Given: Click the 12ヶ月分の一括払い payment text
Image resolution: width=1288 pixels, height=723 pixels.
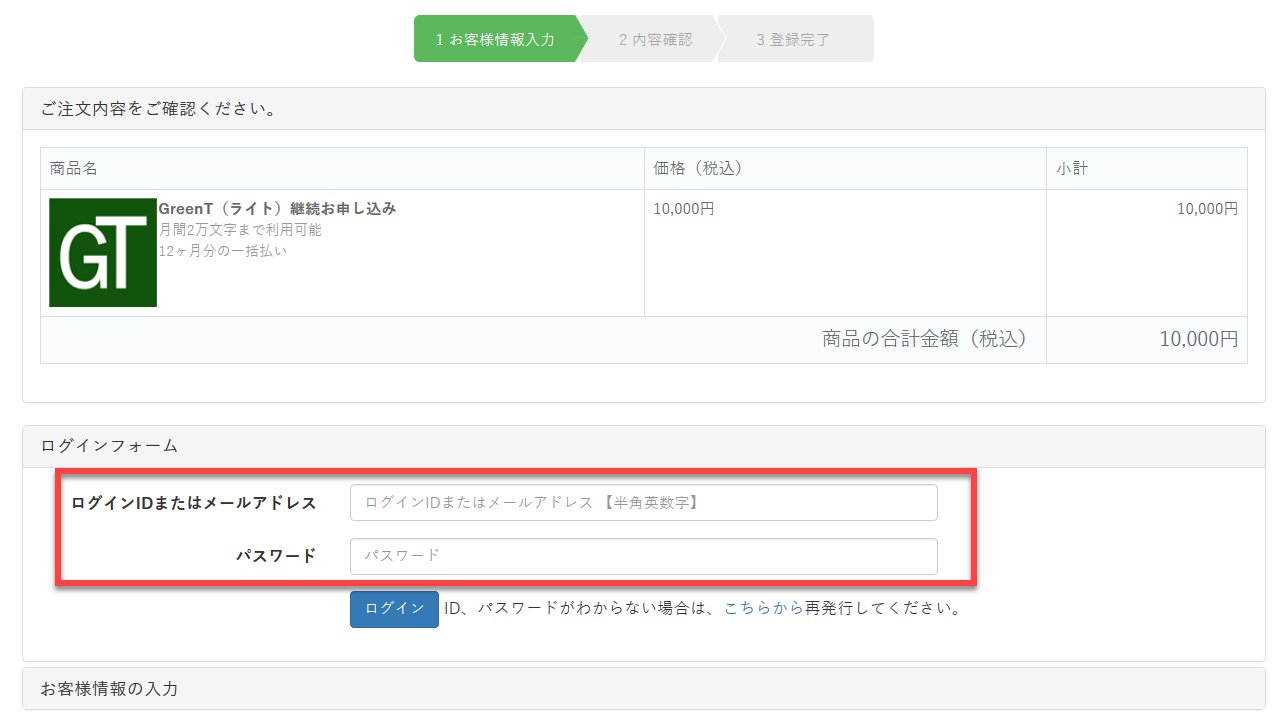Looking at the screenshot, I should pos(223,251).
